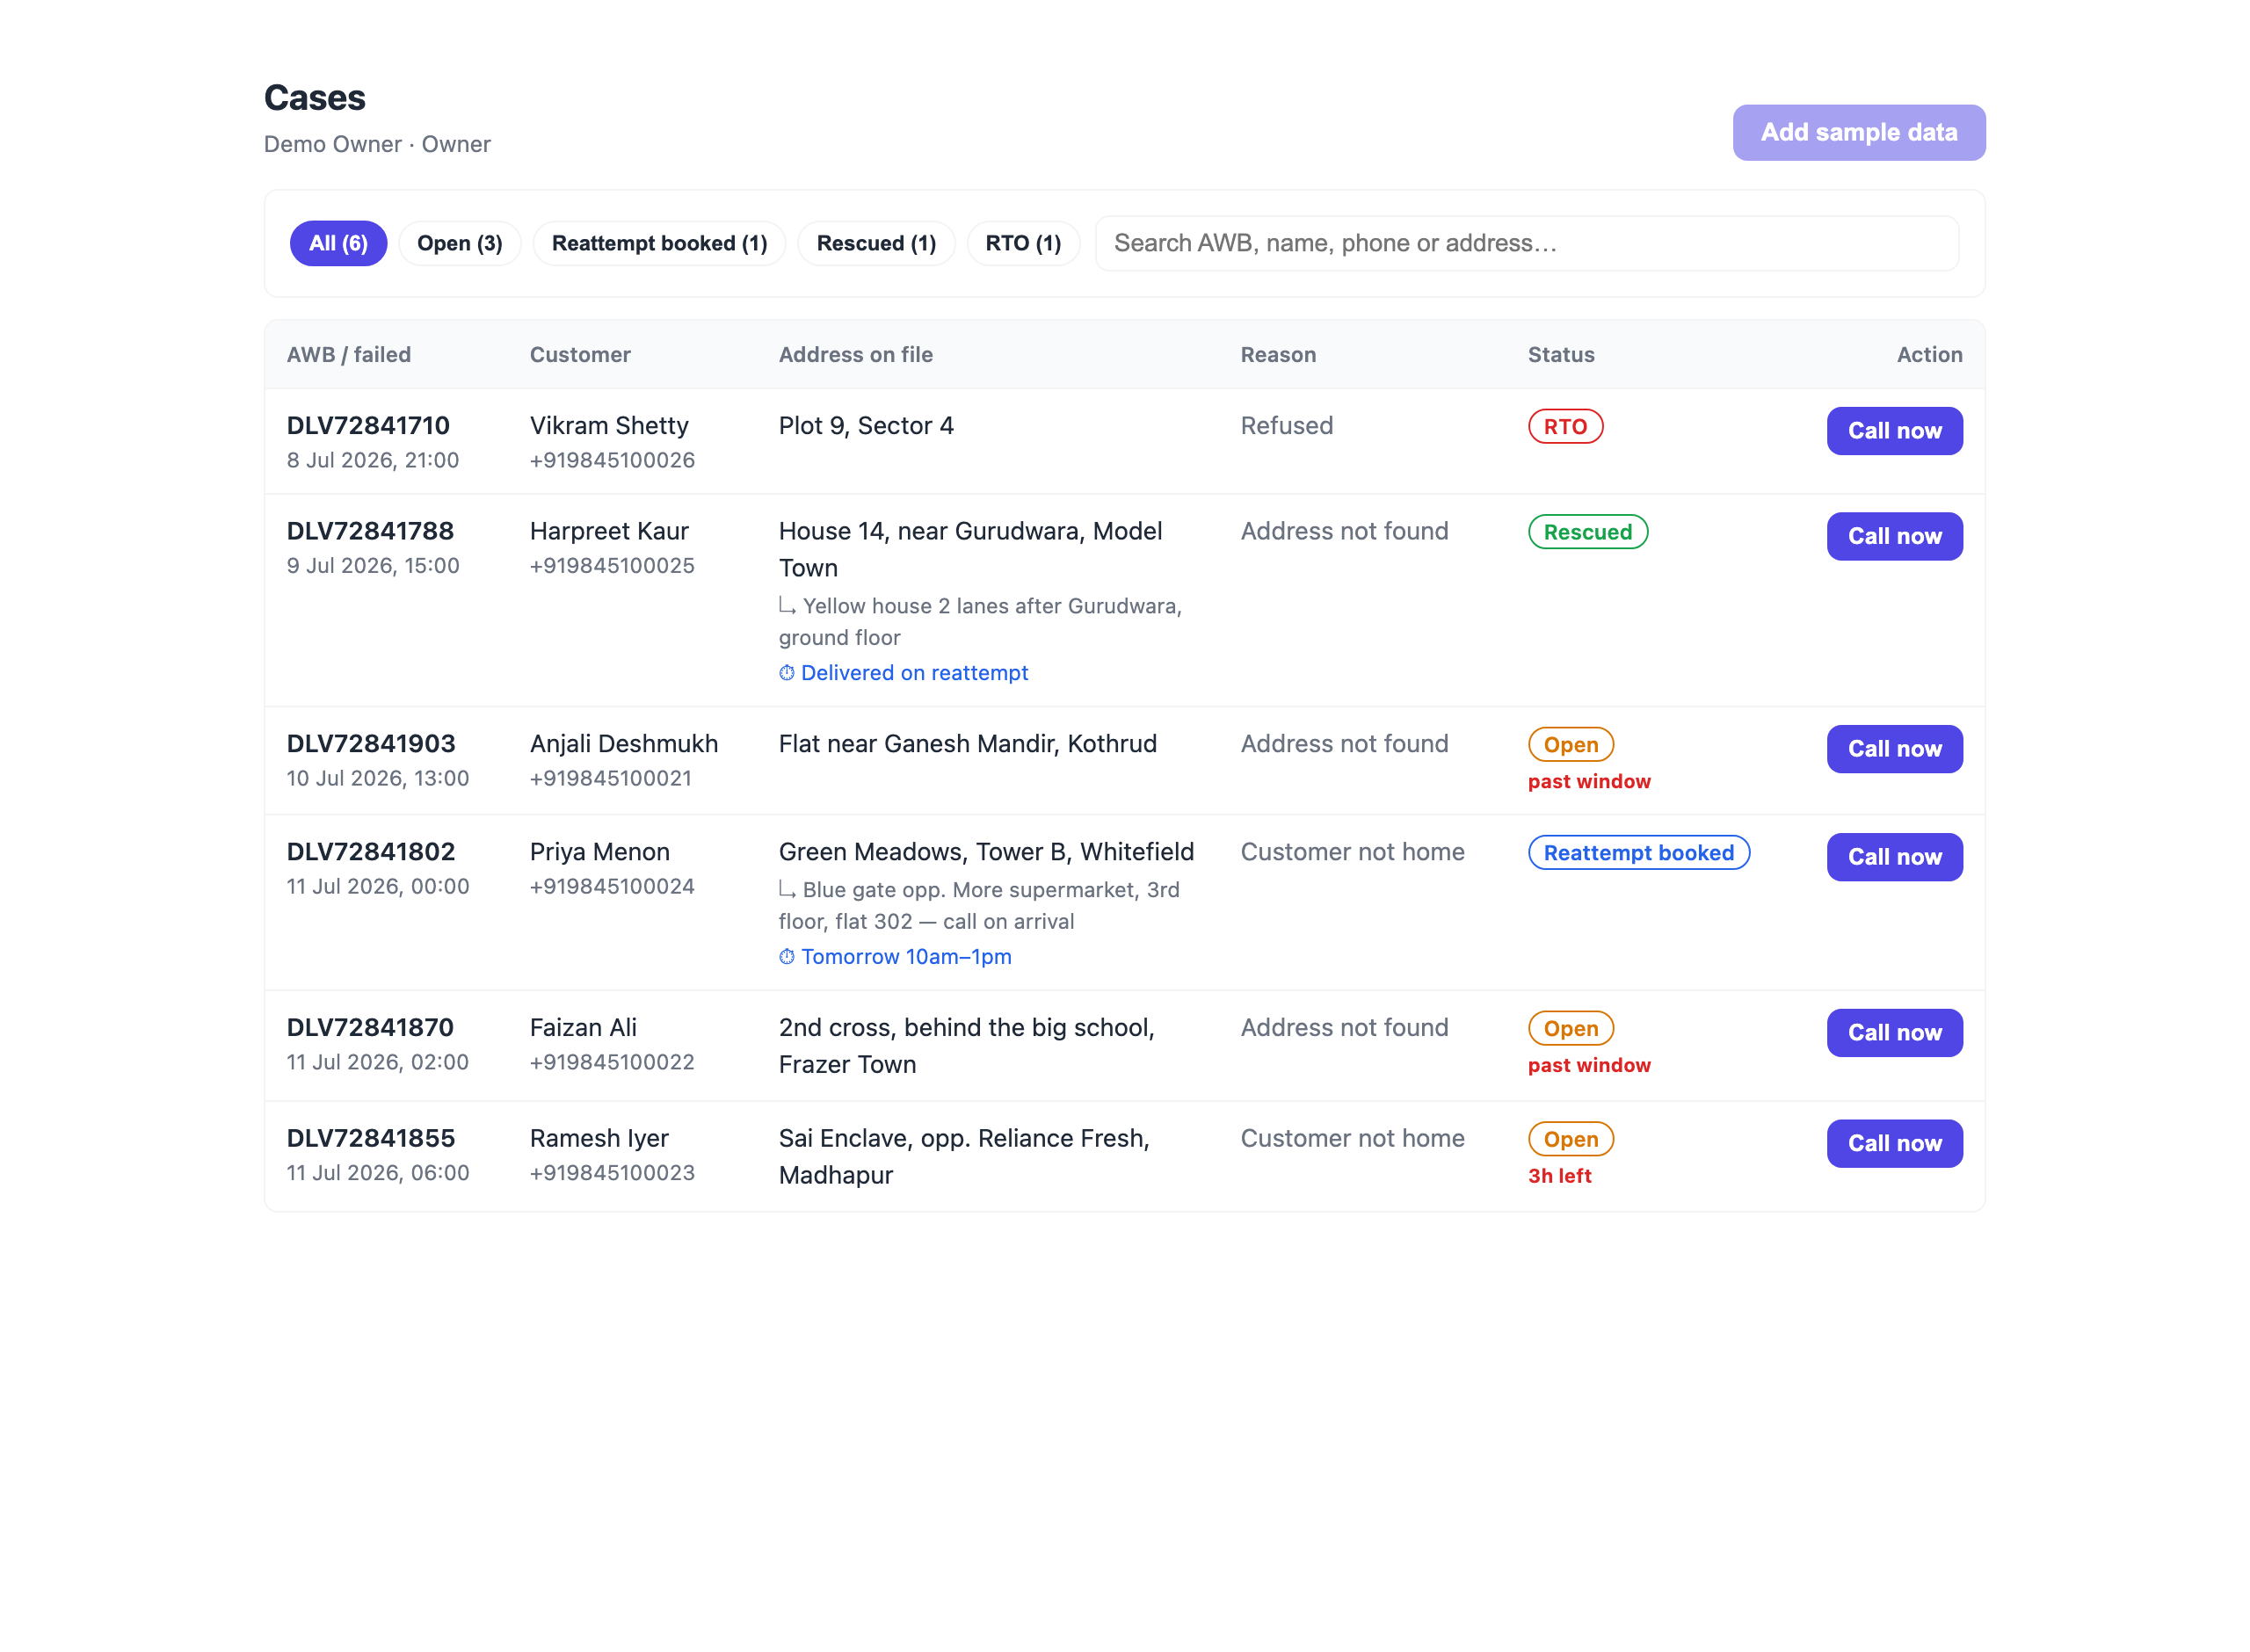
Task: Show Reattempt booked (1) cases
Action: coord(659,243)
